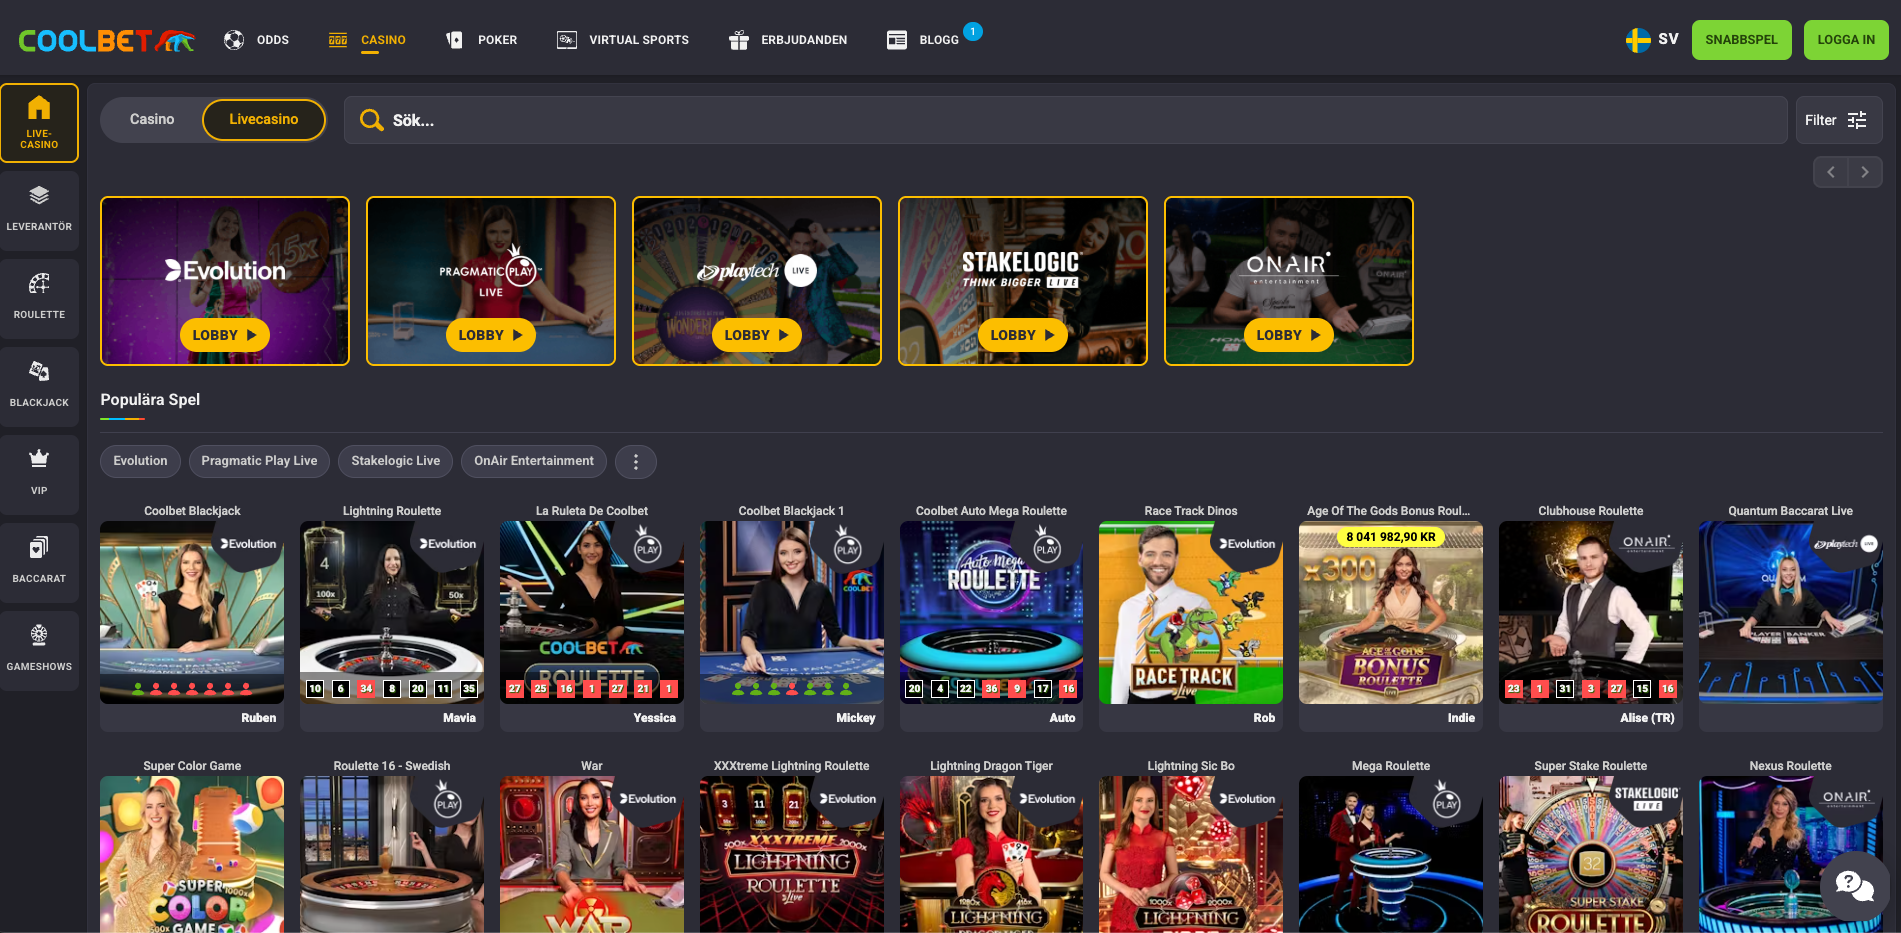Image resolution: width=1901 pixels, height=933 pixels.
Task: Switch to the Livecasino toggle tab
Action: (264, 120)
